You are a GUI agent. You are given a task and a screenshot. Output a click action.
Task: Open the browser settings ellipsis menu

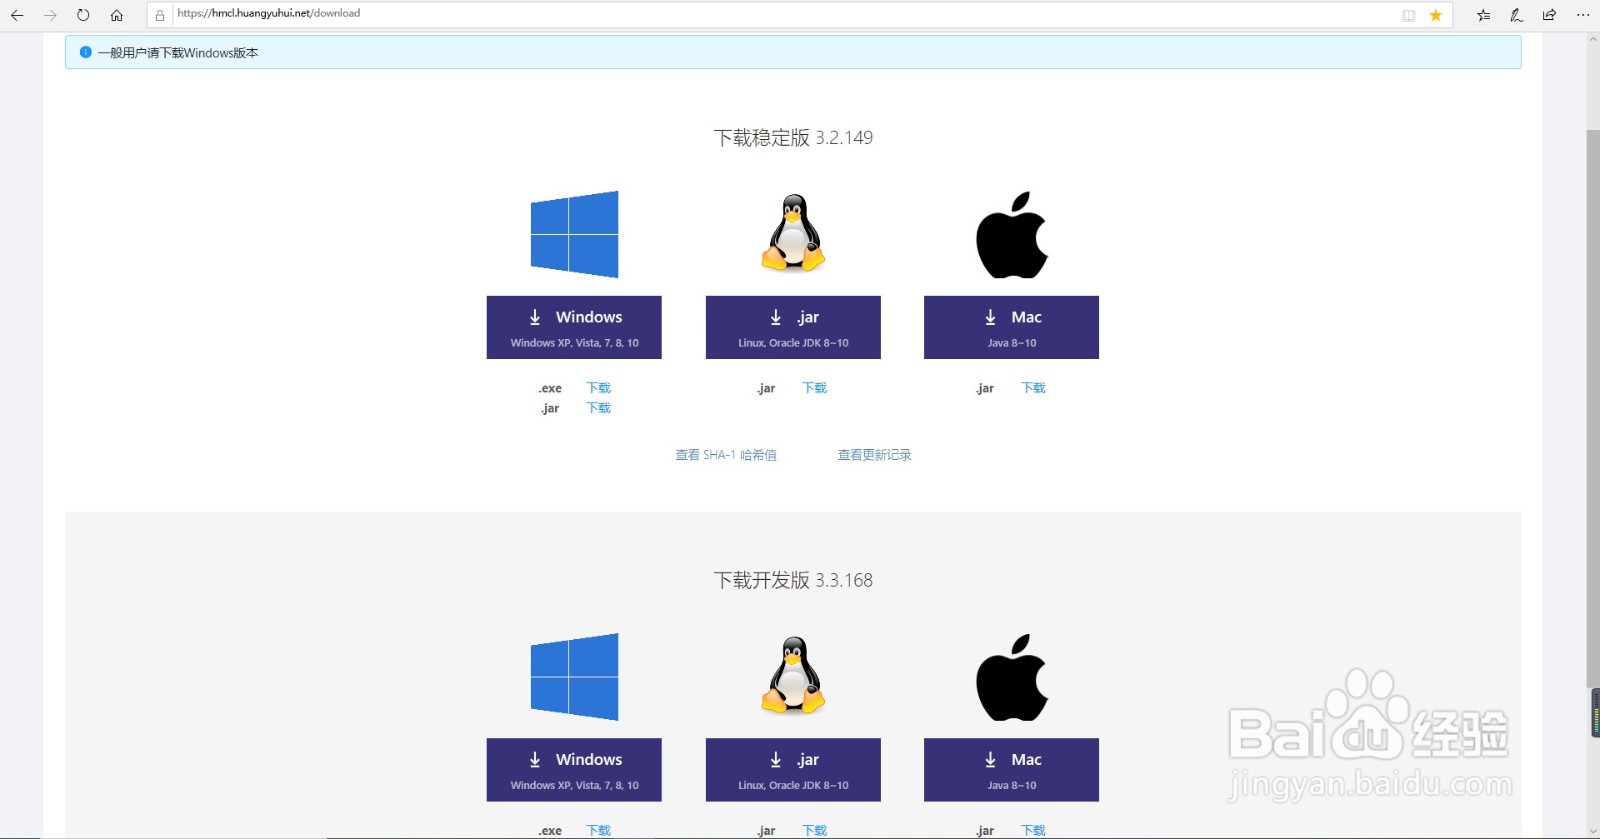coord(1582,15)
